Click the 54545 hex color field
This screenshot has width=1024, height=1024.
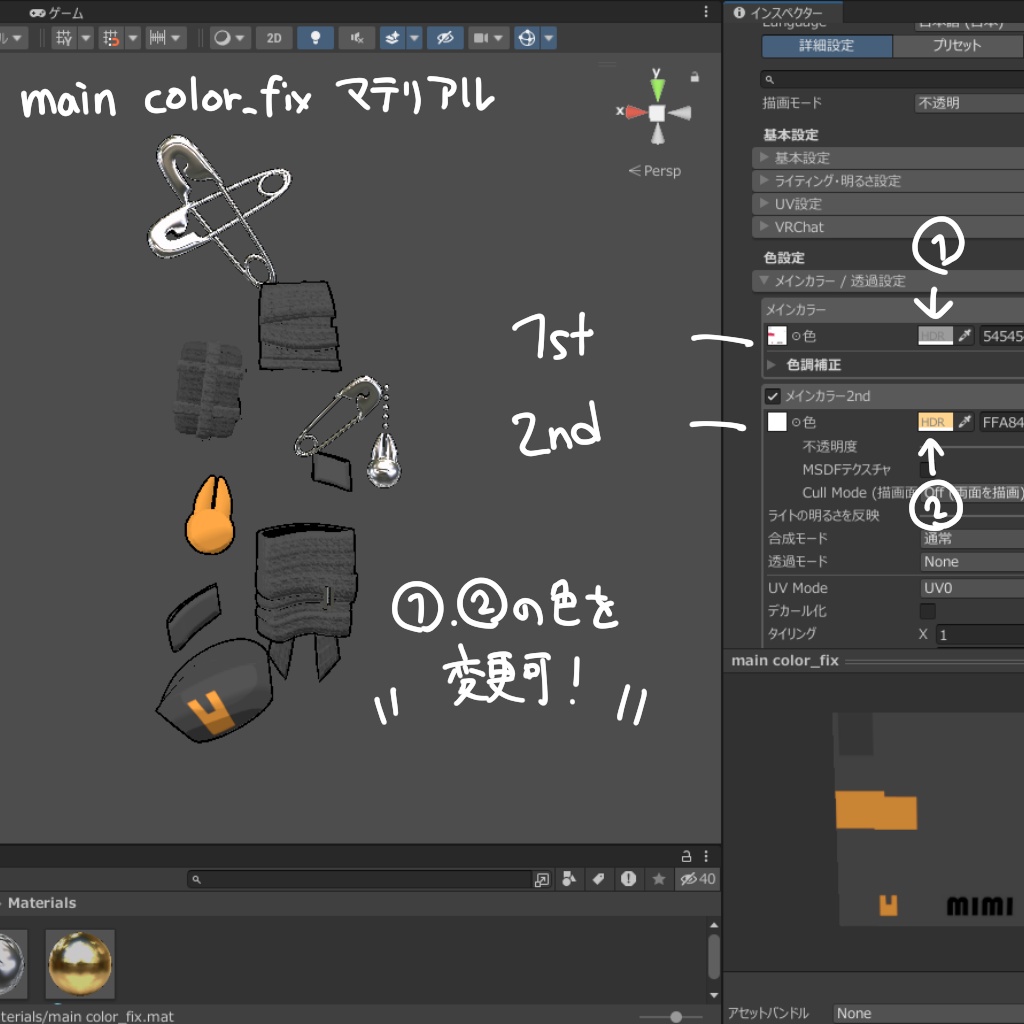tap(1001, 336)
